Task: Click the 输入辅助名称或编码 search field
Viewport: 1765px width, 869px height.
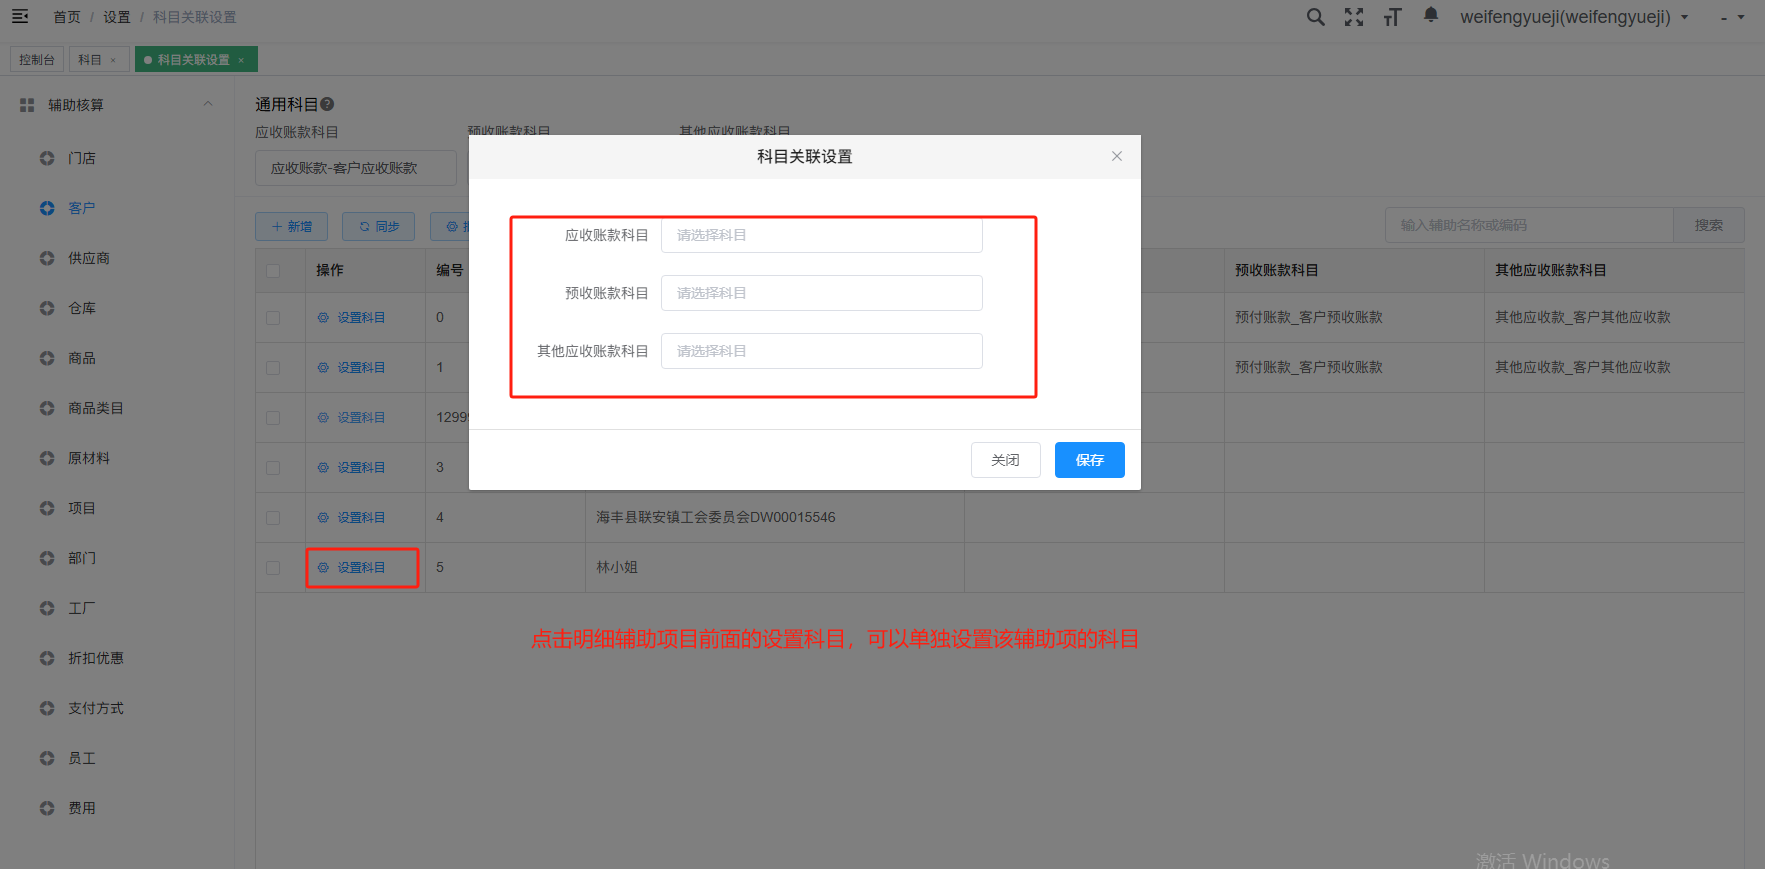Action: coord(1529,225)
